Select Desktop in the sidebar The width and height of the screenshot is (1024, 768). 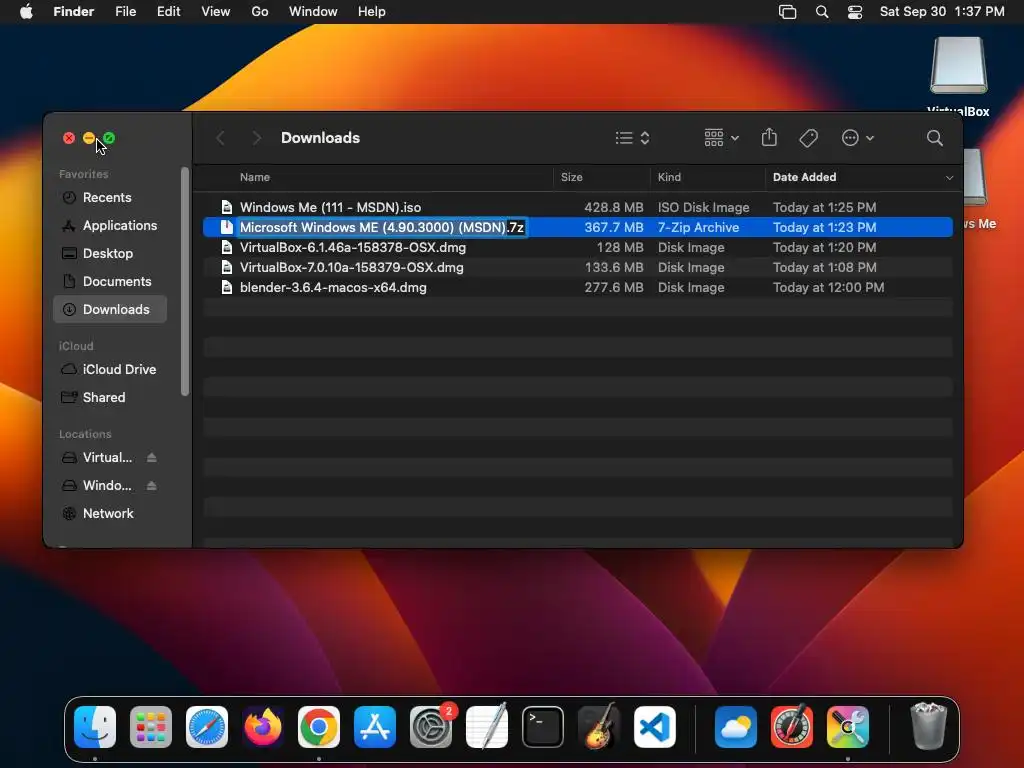110,253
